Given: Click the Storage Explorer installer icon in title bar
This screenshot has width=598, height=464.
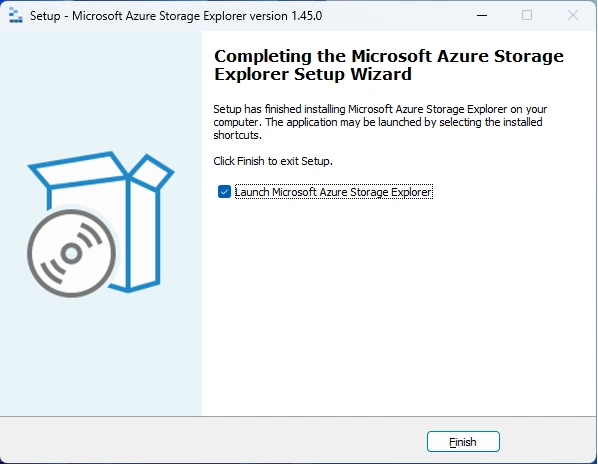Looking at the screenshot, I should tap(16, 16).
